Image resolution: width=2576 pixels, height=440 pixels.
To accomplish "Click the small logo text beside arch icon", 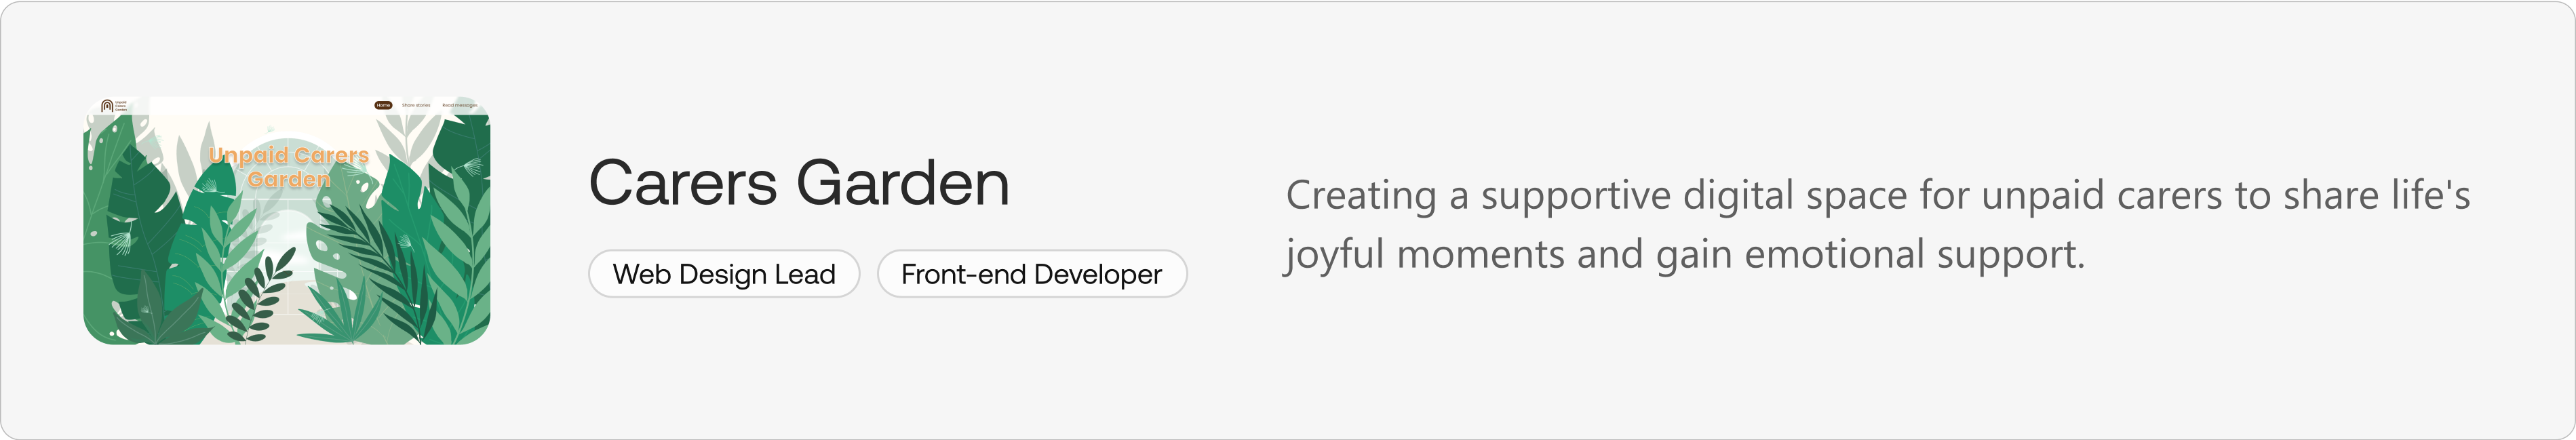I will pyautogui.click(x=121, y=105).
